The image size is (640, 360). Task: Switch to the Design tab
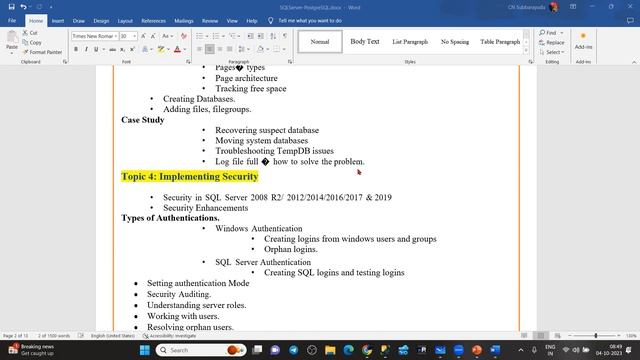pyautogui.click(x=101, y=20)
